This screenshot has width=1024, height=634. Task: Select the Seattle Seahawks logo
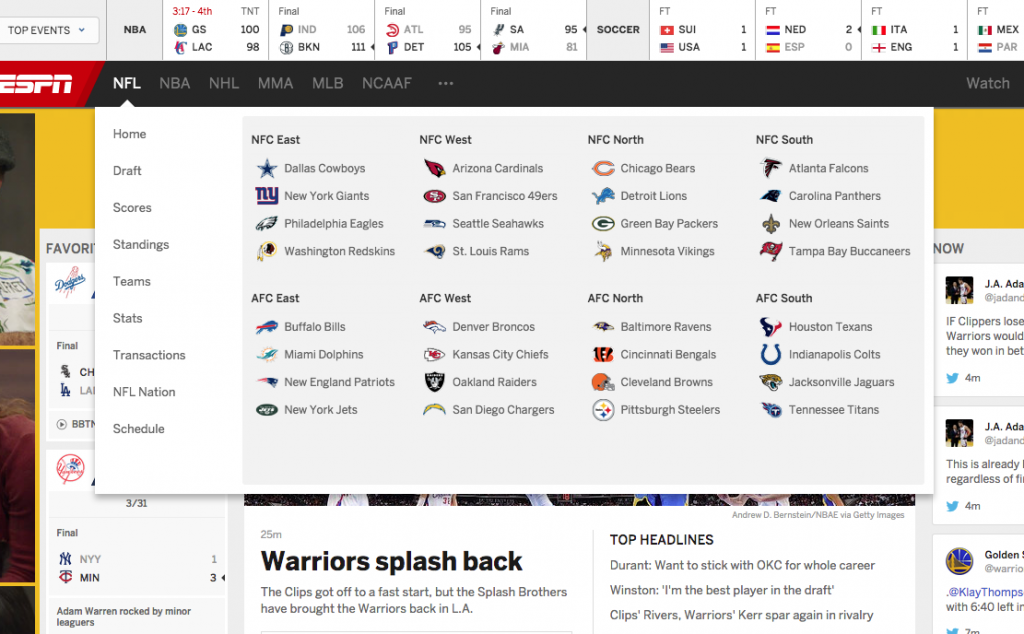point(434,223)
